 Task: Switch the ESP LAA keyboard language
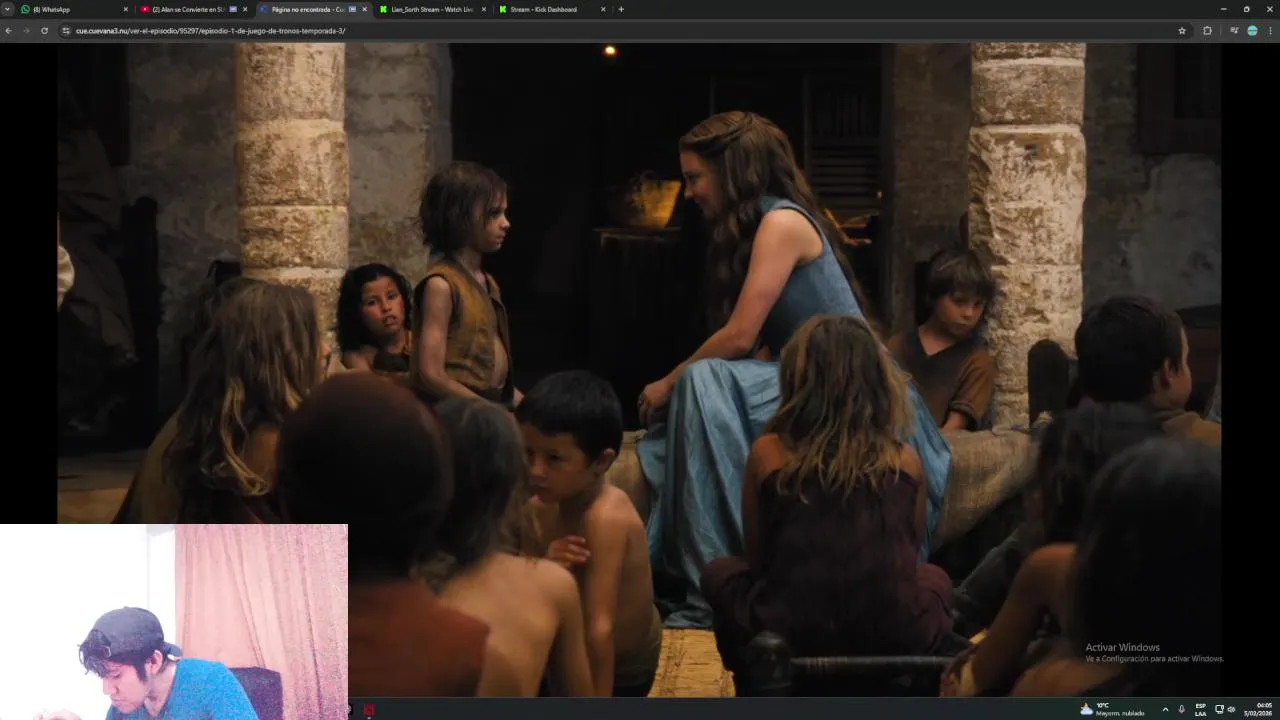1201,709
